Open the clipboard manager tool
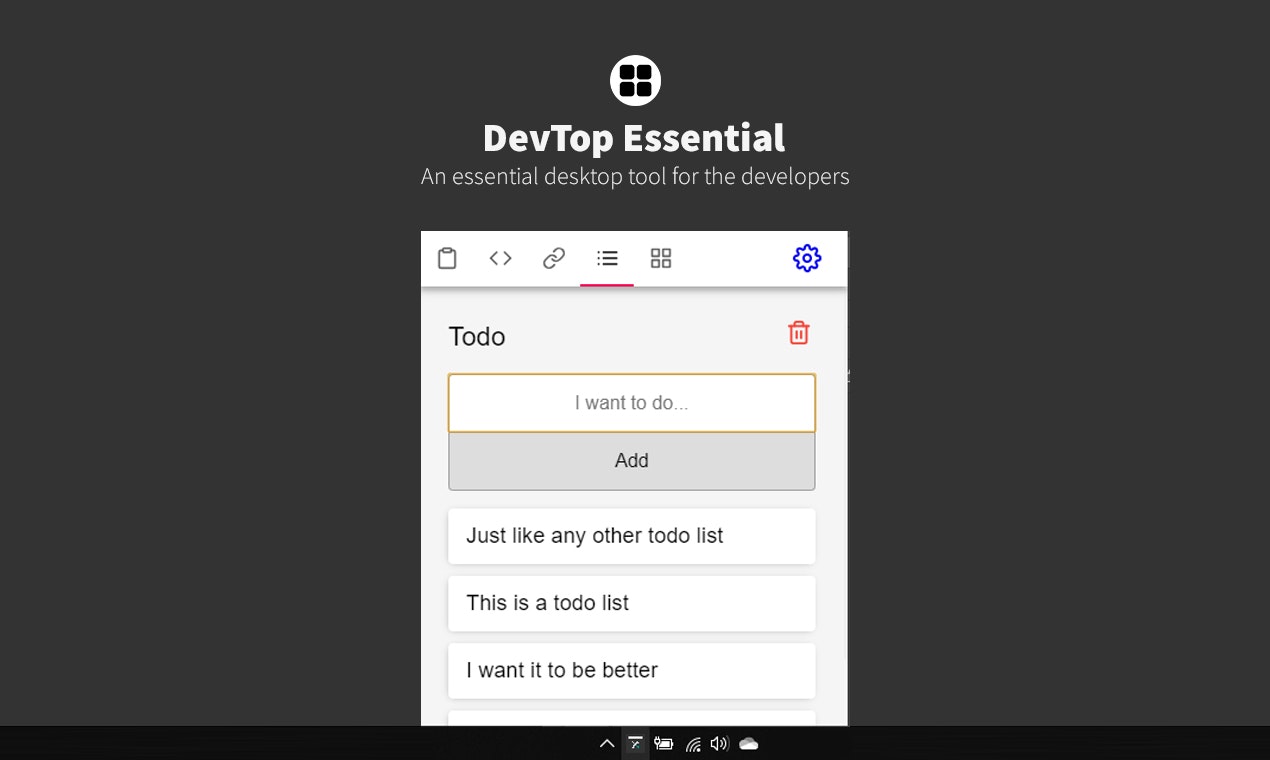The width and height of the screenshot is (1270, 760). (x=447, y=257)
